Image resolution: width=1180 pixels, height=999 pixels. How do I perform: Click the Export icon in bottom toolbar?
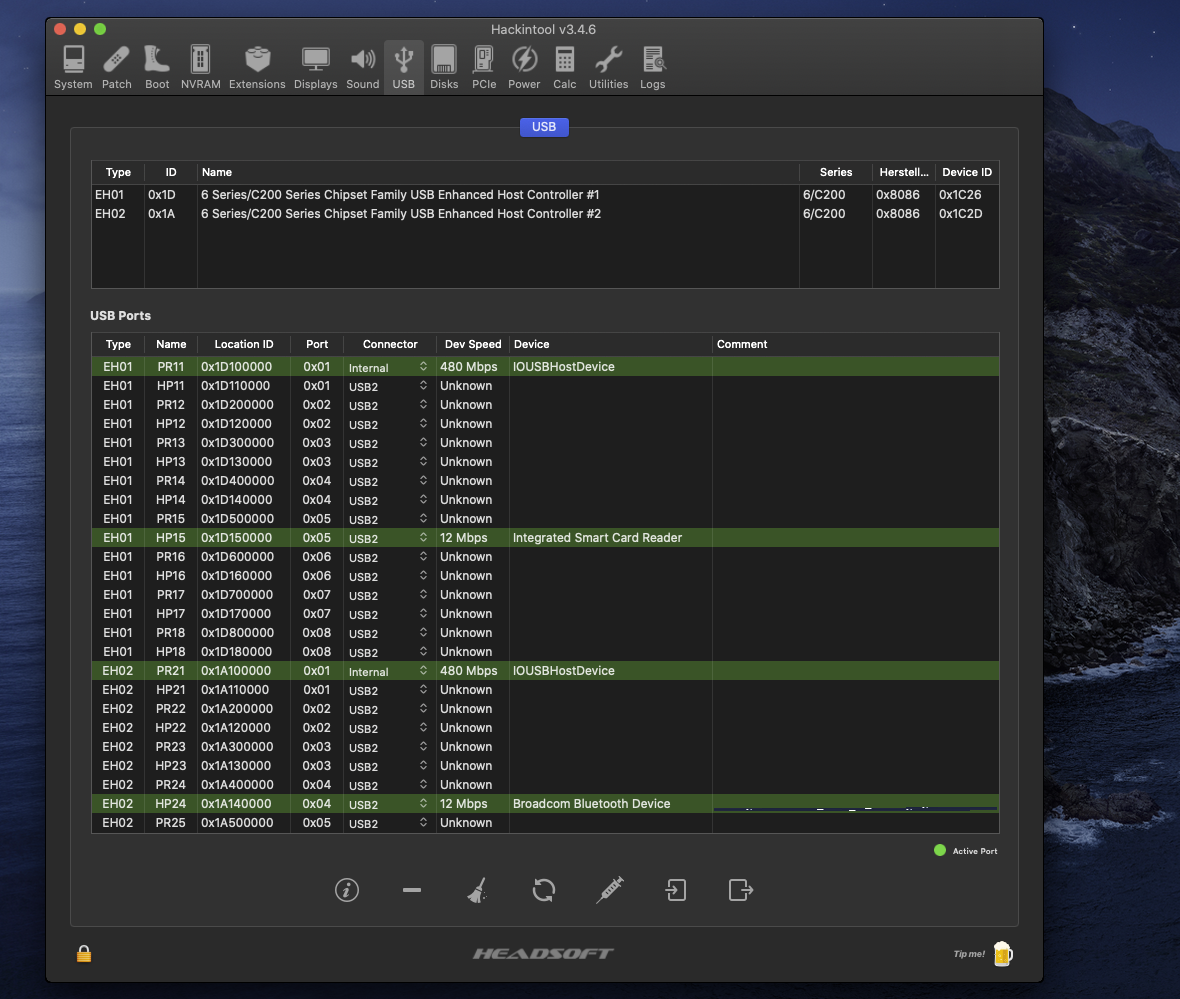[740, 889]
